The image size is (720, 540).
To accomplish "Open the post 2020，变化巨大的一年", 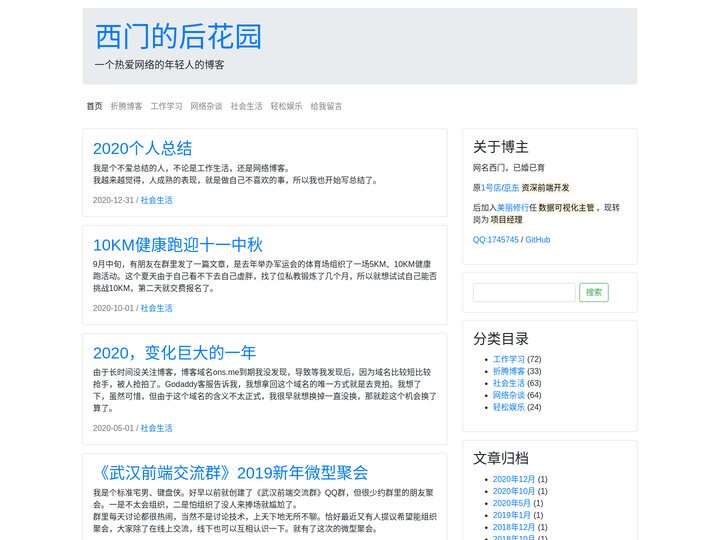I will (x=174, y=353).
